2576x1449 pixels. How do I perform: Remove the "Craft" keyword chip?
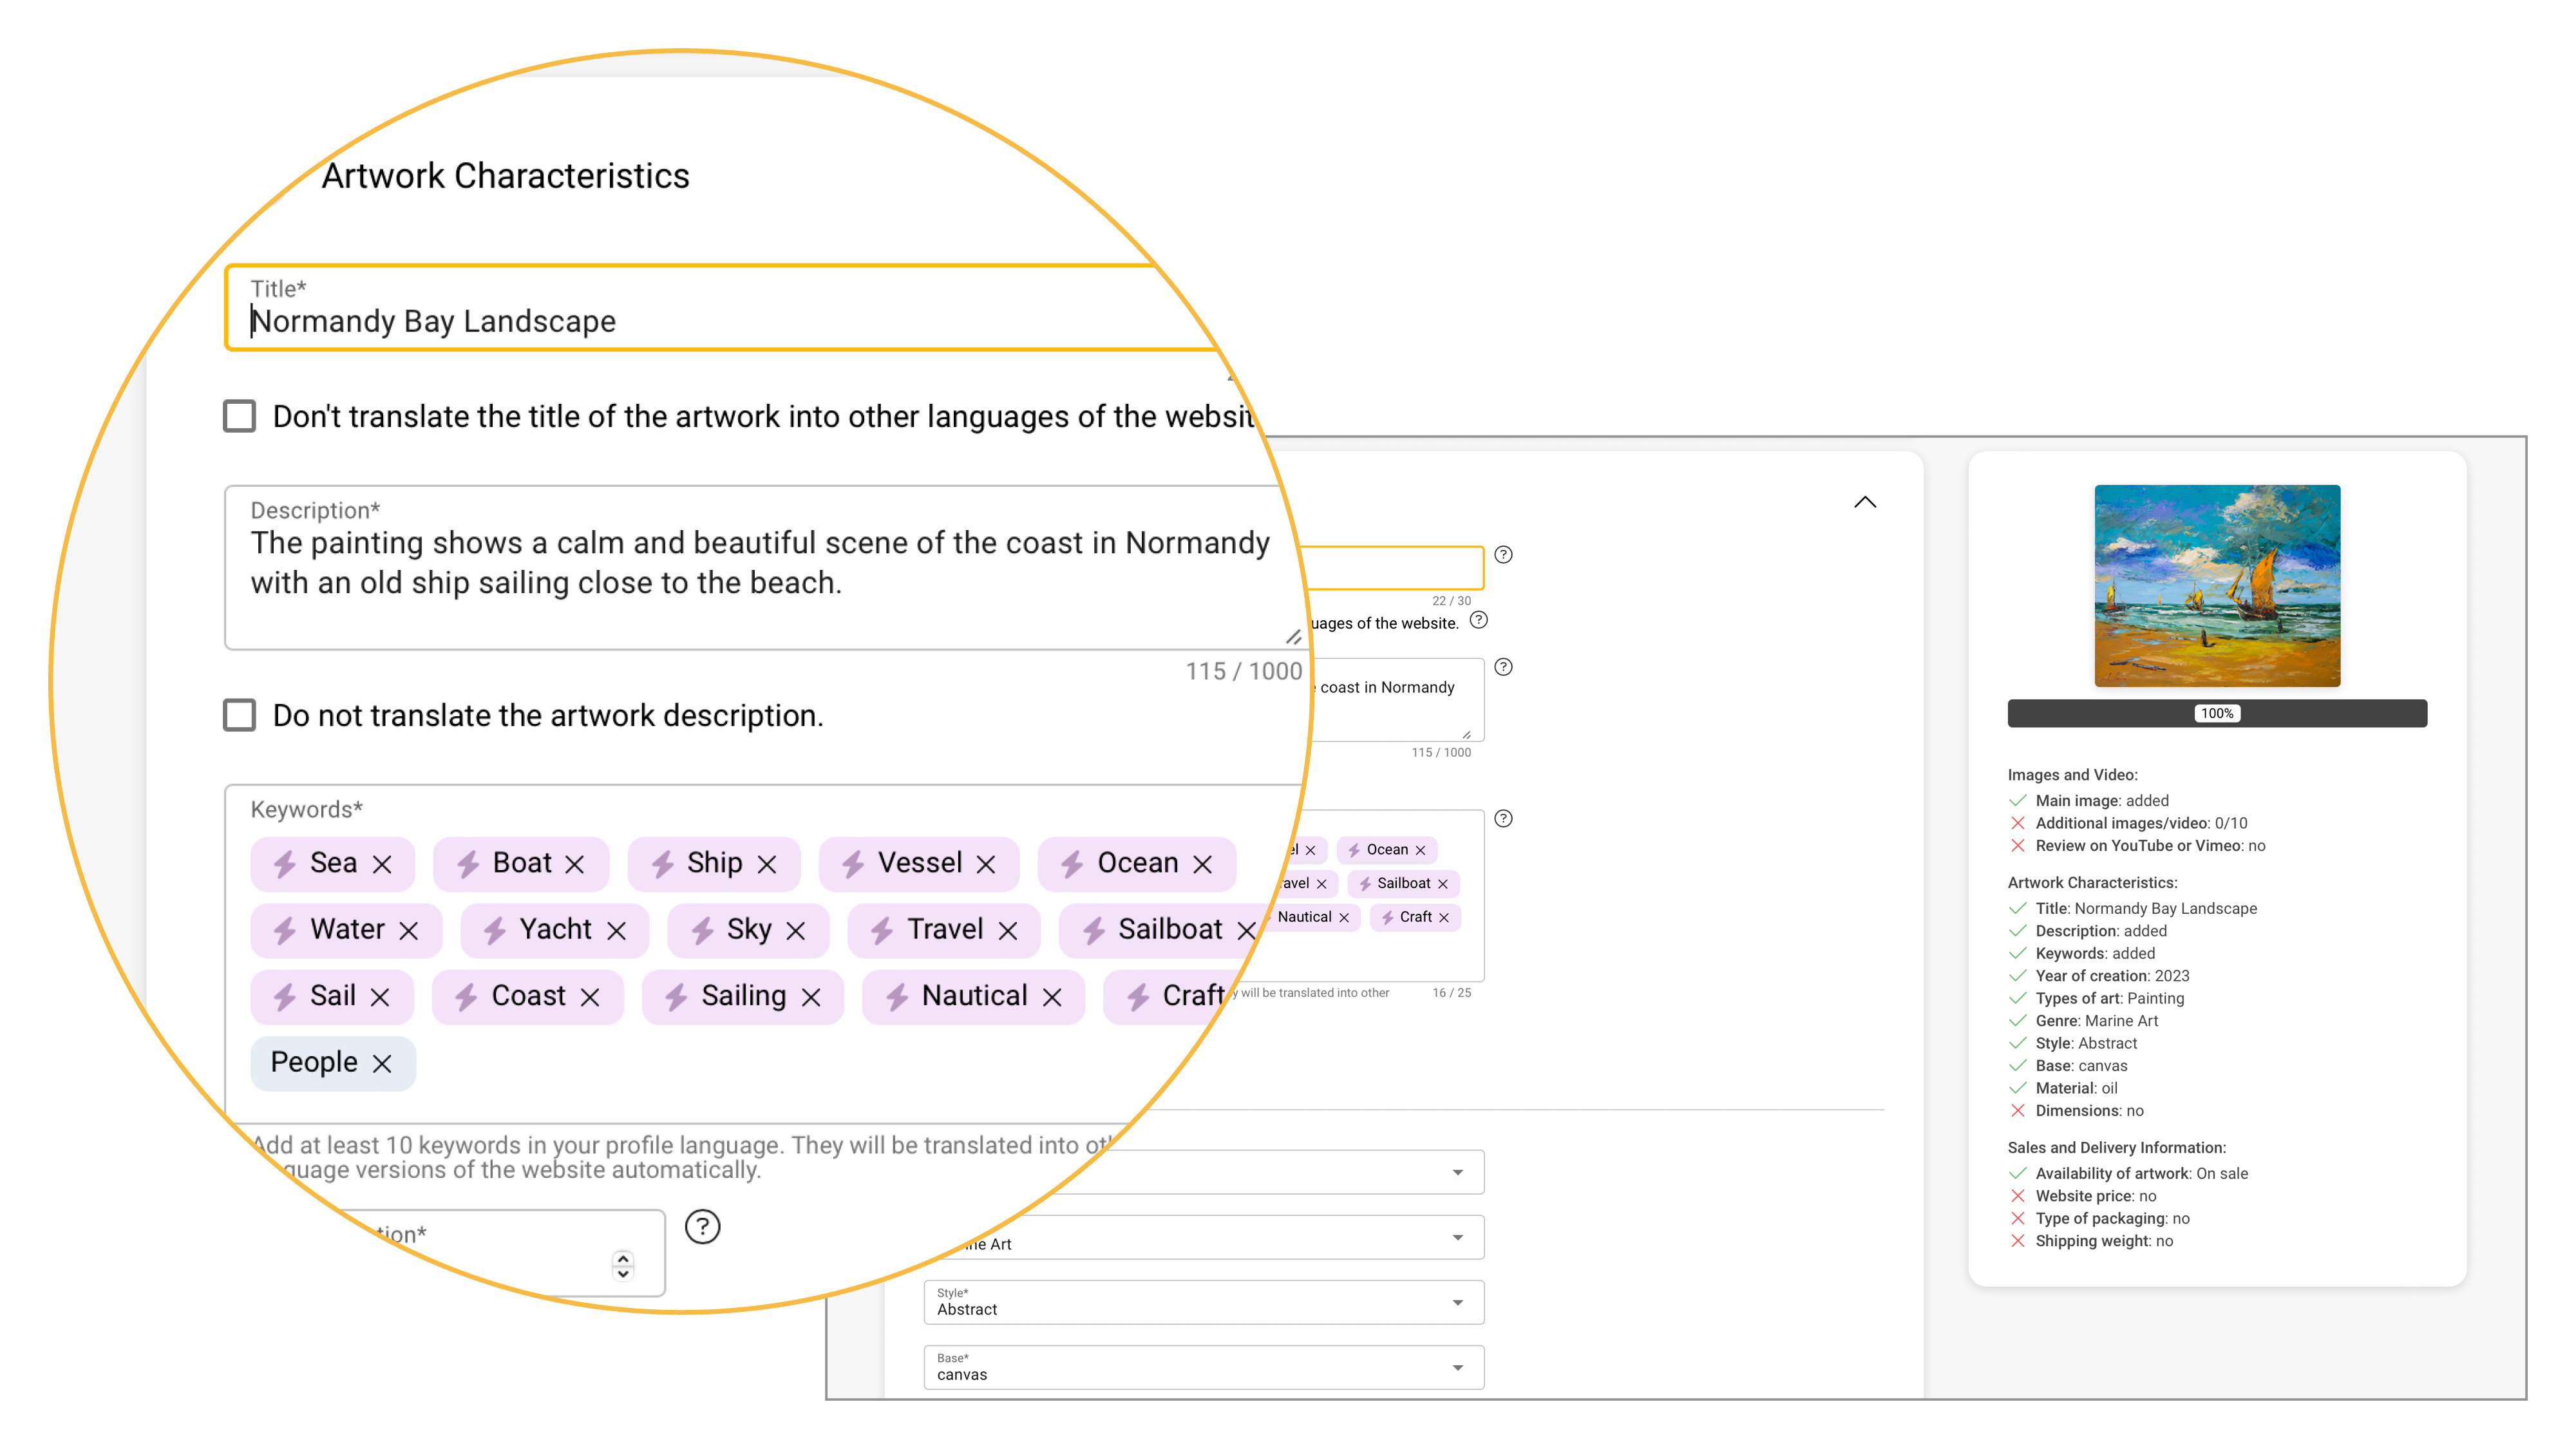point(1443,917)
